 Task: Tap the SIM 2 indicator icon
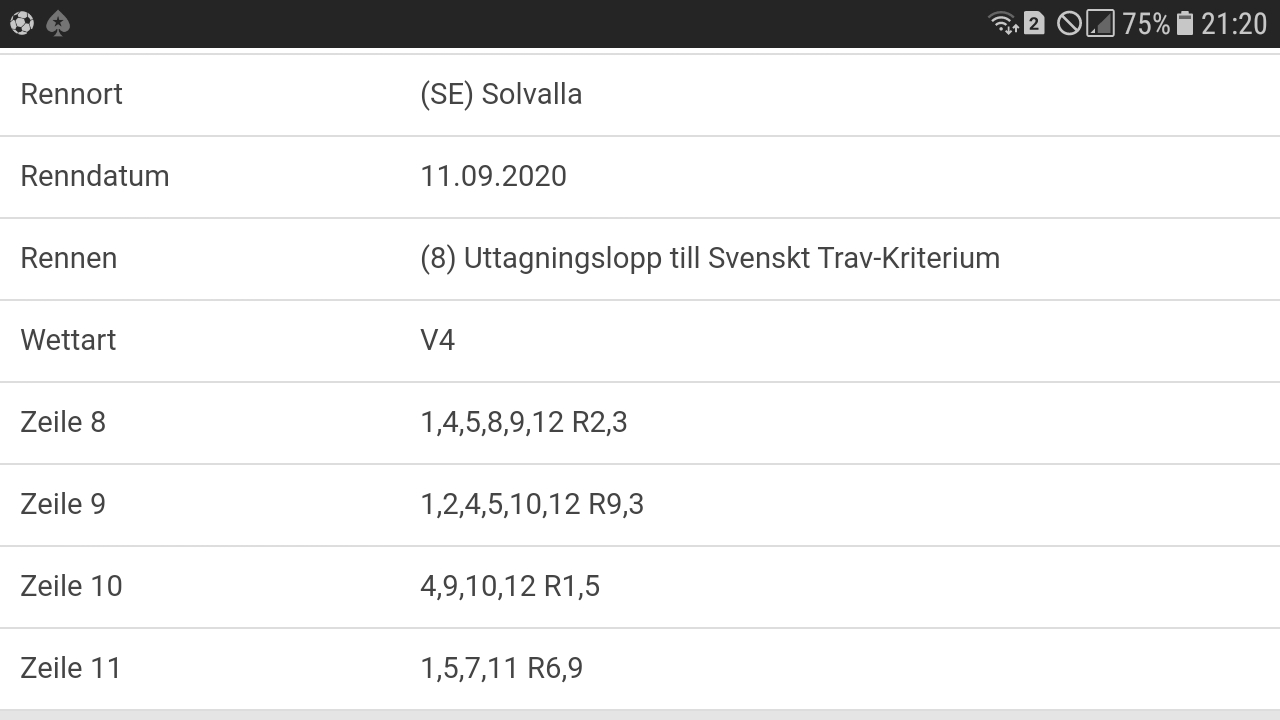pos(1034,22)
